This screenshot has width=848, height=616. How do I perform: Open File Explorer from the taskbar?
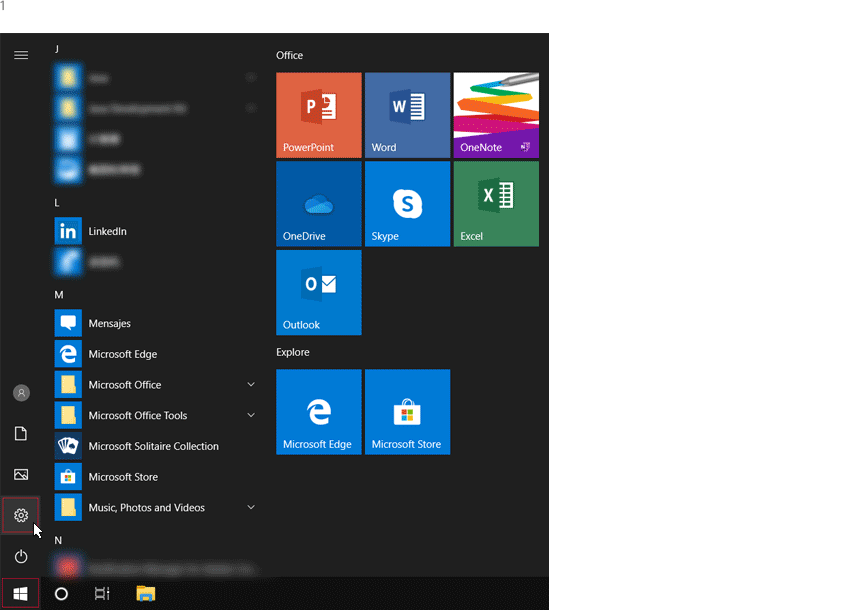tap(146, 593)
